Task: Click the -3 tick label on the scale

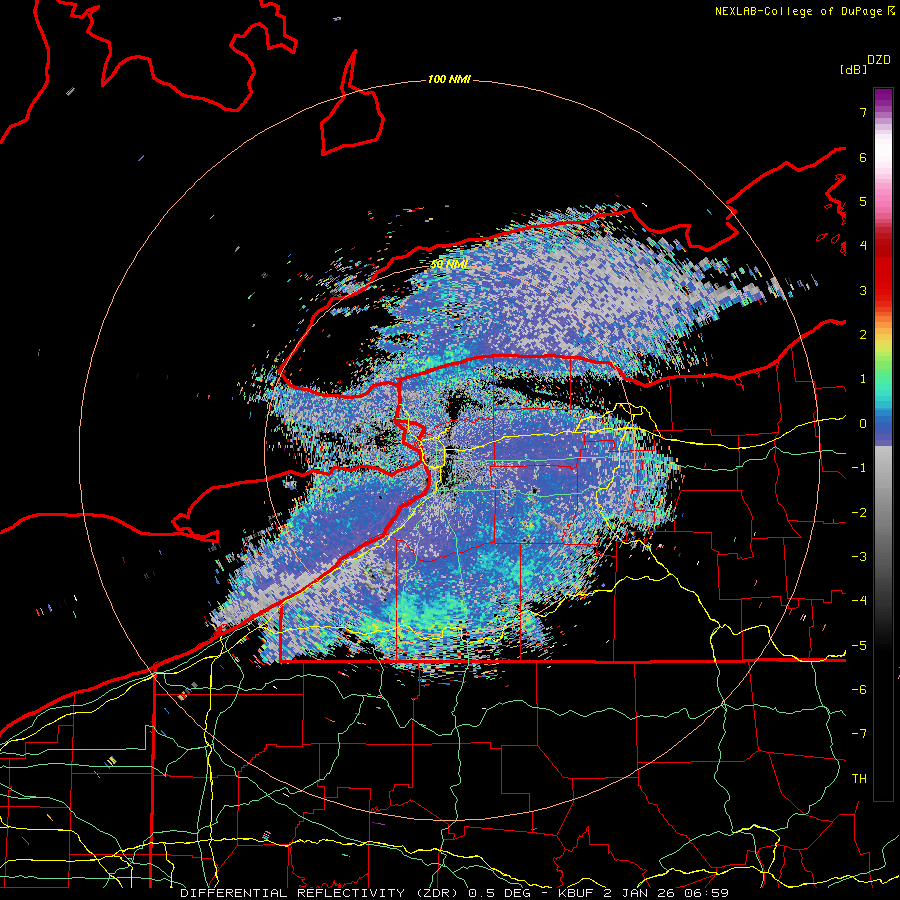Action: (x=859, y=557)
